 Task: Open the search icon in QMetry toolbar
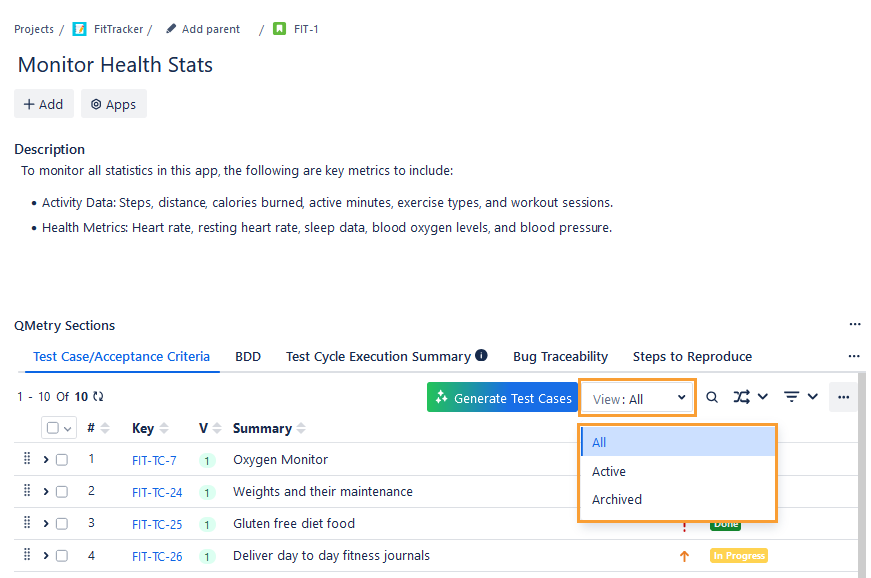click(712, 397)
